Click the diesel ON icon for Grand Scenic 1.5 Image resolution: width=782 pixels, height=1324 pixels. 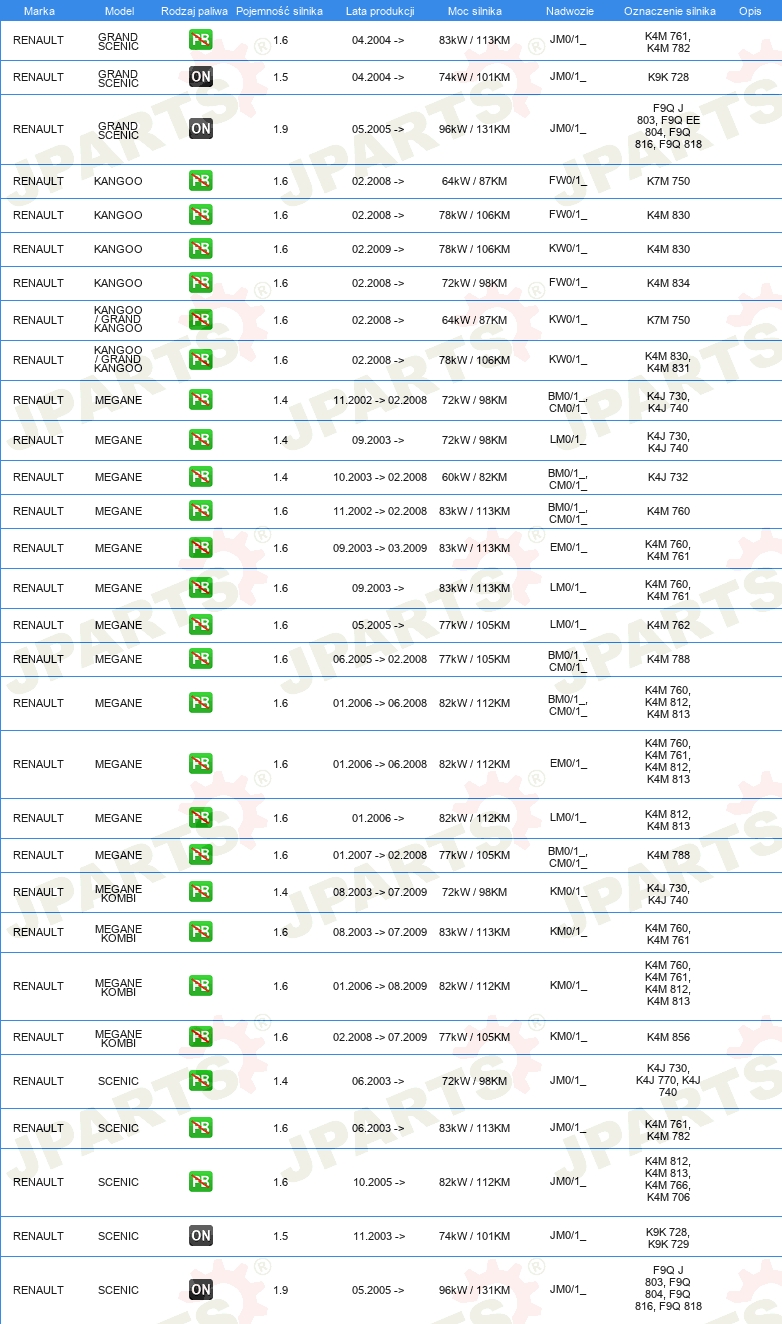(x=201, y=77)
